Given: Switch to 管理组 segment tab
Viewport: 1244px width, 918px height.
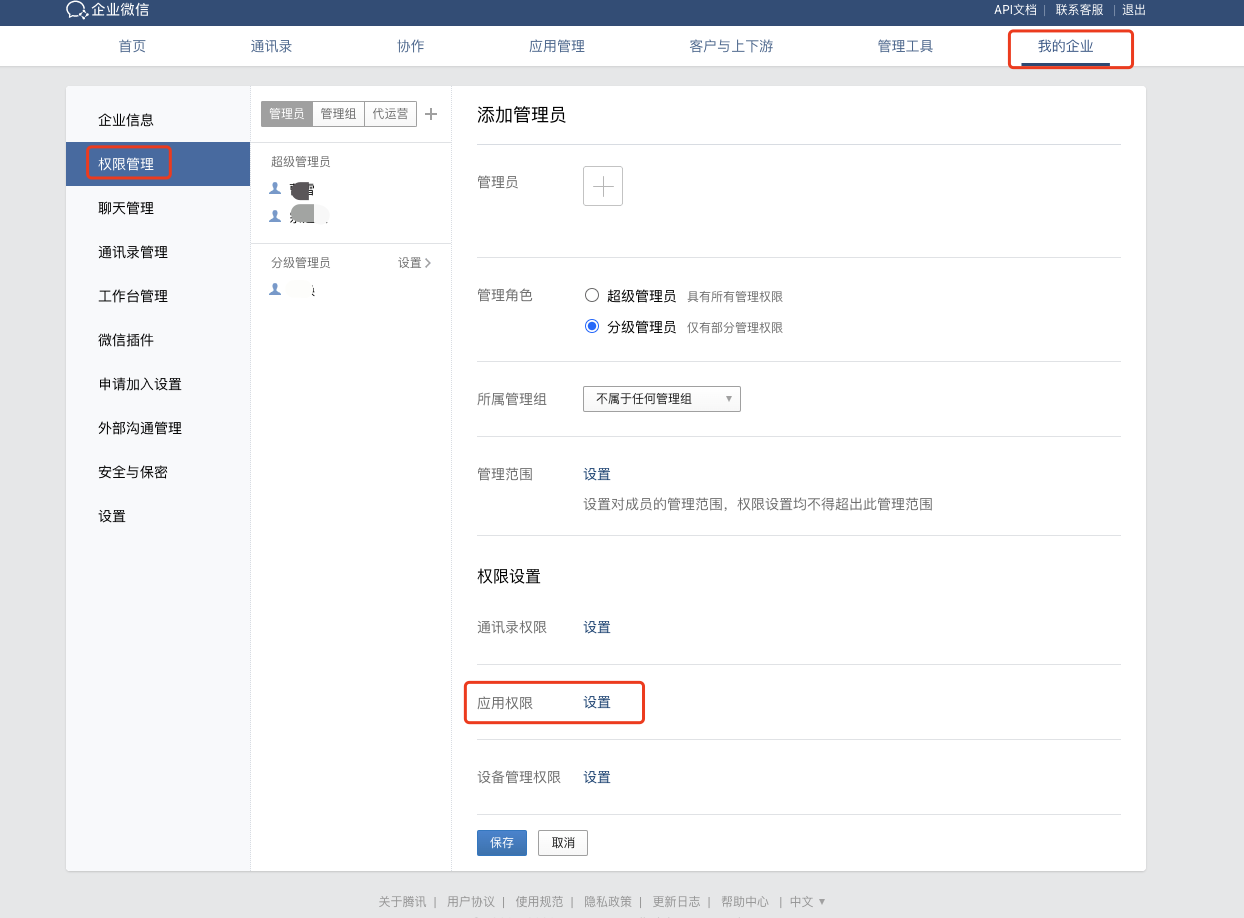Looking at the screenshot, I should point(338,114).
